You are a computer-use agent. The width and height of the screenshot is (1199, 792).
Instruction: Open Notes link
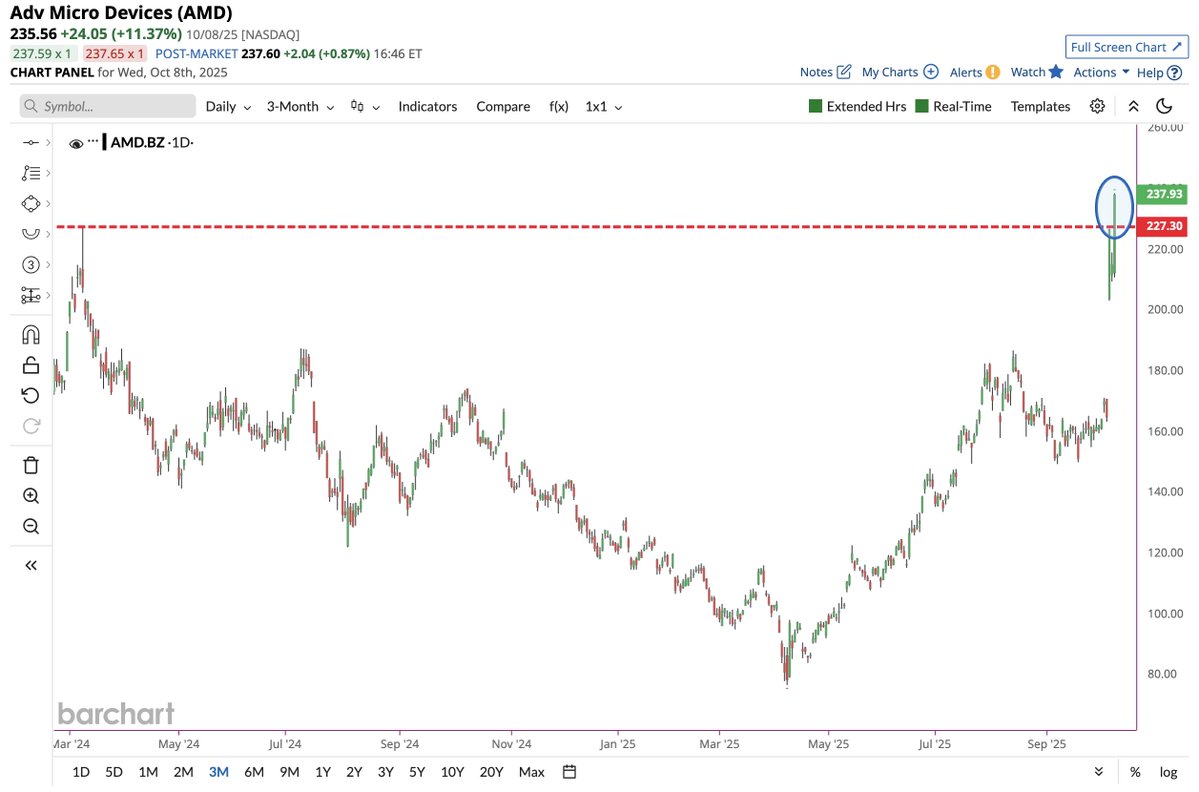825,72
